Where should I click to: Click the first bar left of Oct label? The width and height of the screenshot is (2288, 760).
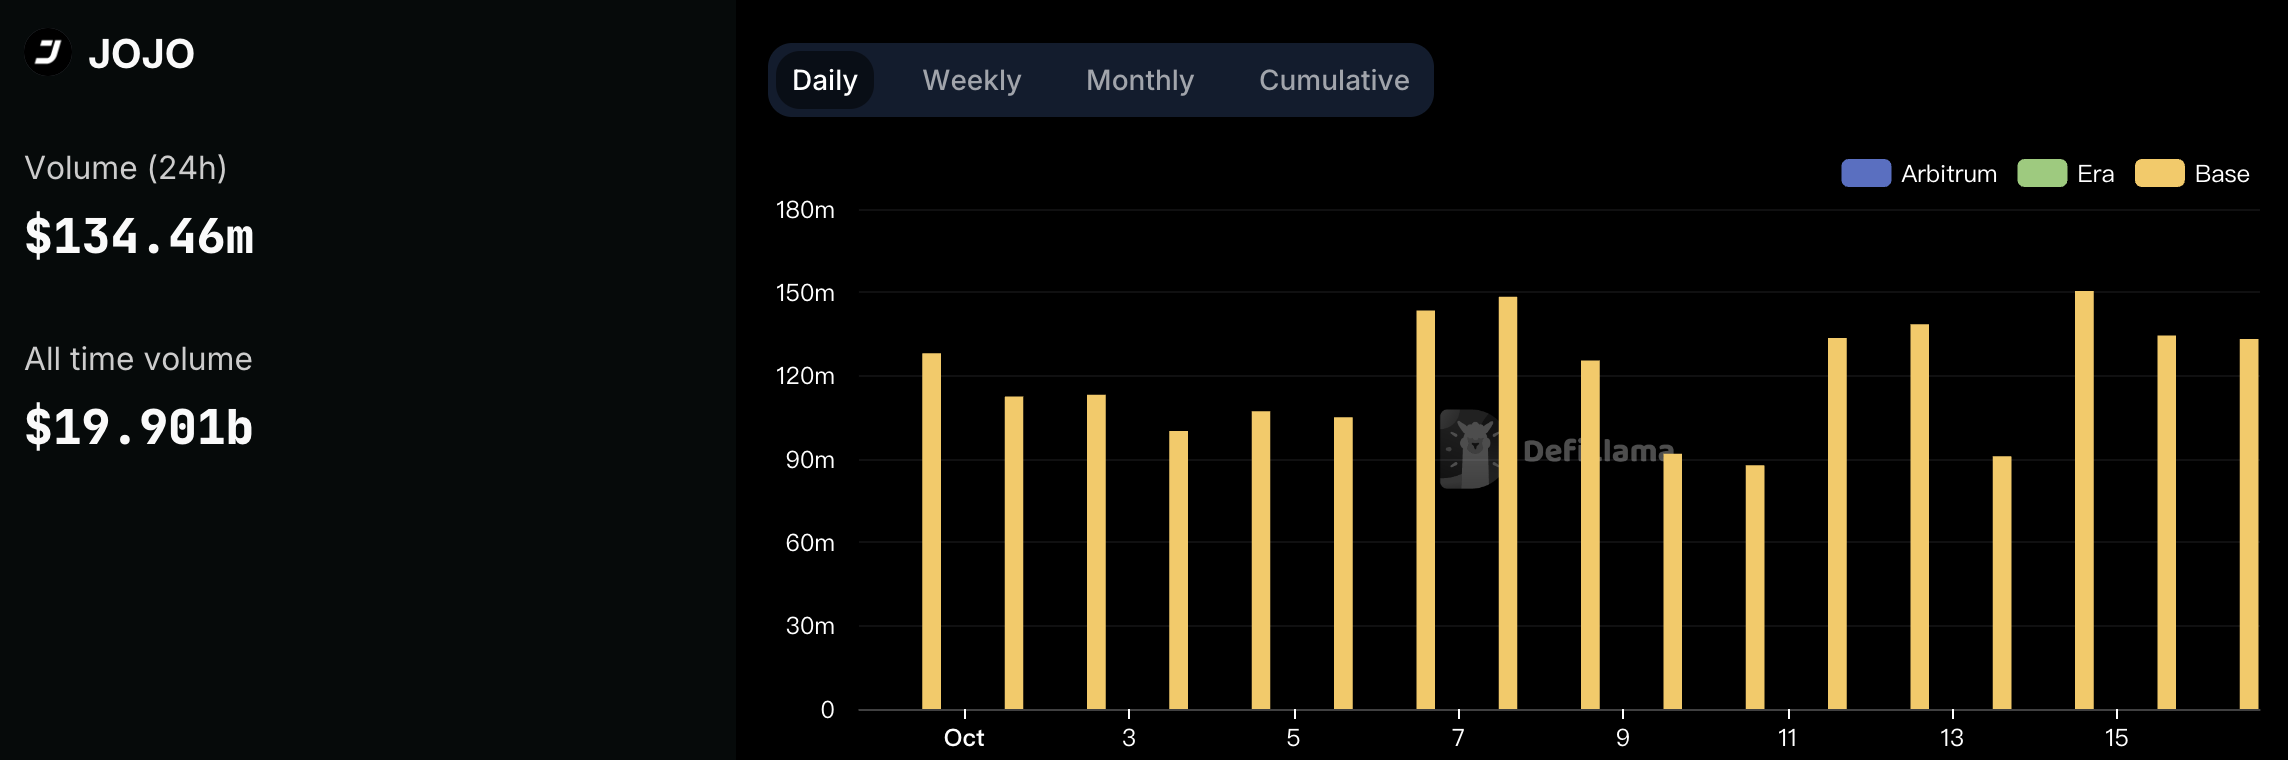pyautogui.click(x=931, y=530)
